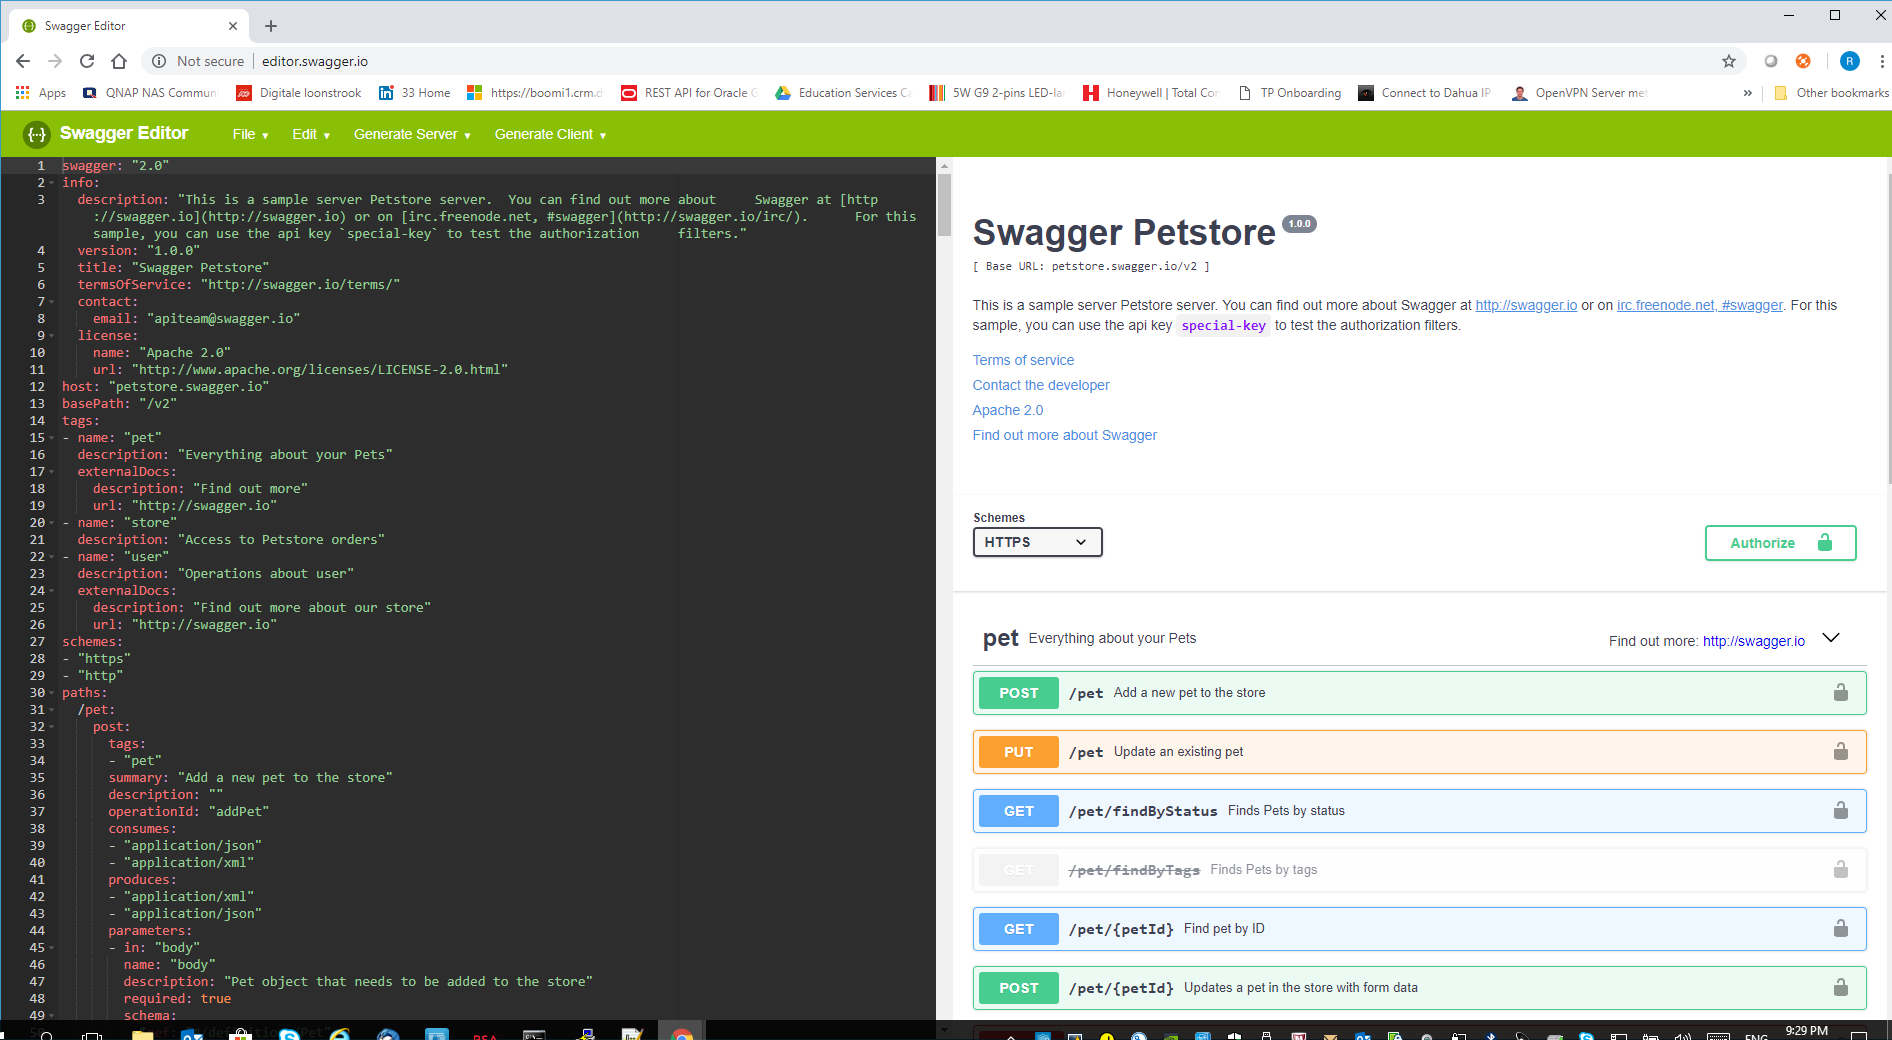Click the editor vertical scrollbar thumb
The width and height of the screenshot is (1892, 1040).
[x=944, y=205]
